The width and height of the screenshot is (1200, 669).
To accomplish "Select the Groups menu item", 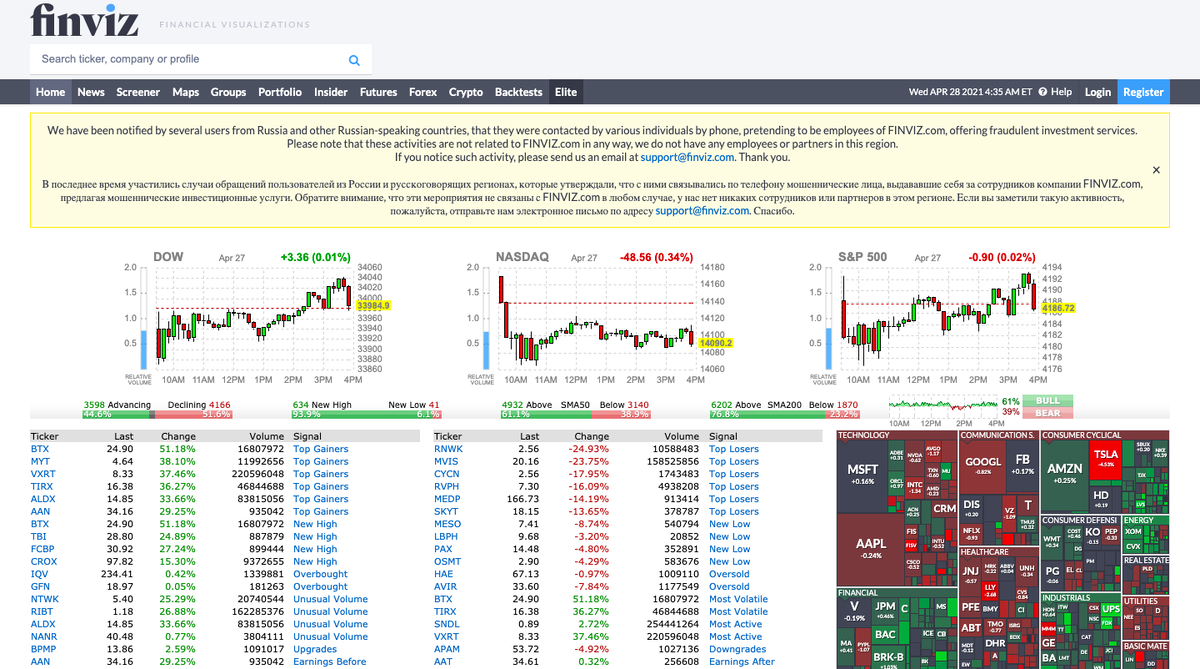I will (228, 92).
